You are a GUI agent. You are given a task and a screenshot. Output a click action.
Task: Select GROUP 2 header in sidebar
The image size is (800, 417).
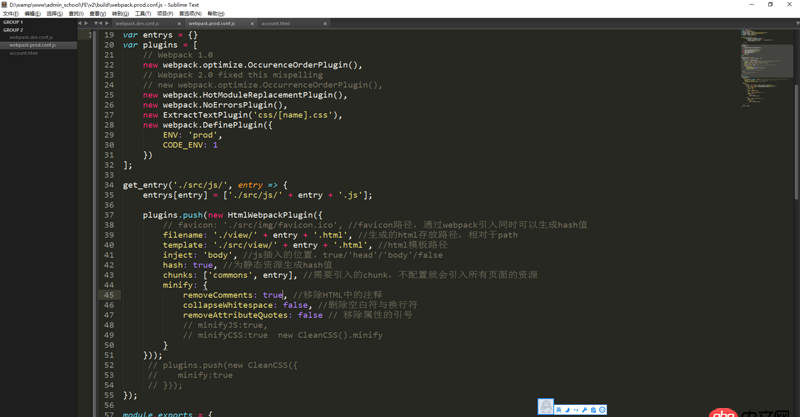(13, 30)
